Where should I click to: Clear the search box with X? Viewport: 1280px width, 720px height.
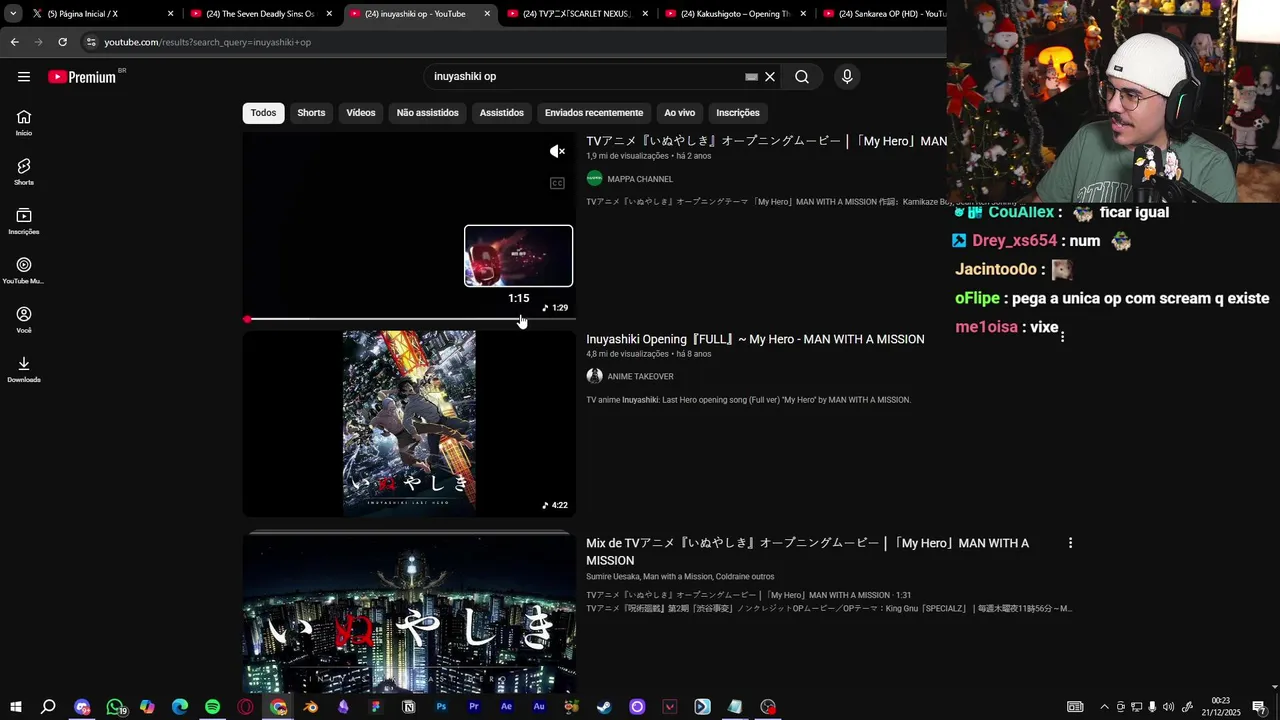coord(770,77)
